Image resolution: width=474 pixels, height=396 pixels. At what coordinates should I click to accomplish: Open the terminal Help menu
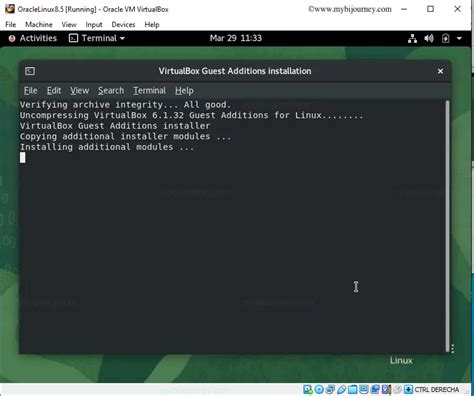pyautogui.click(x=184, y=90)
